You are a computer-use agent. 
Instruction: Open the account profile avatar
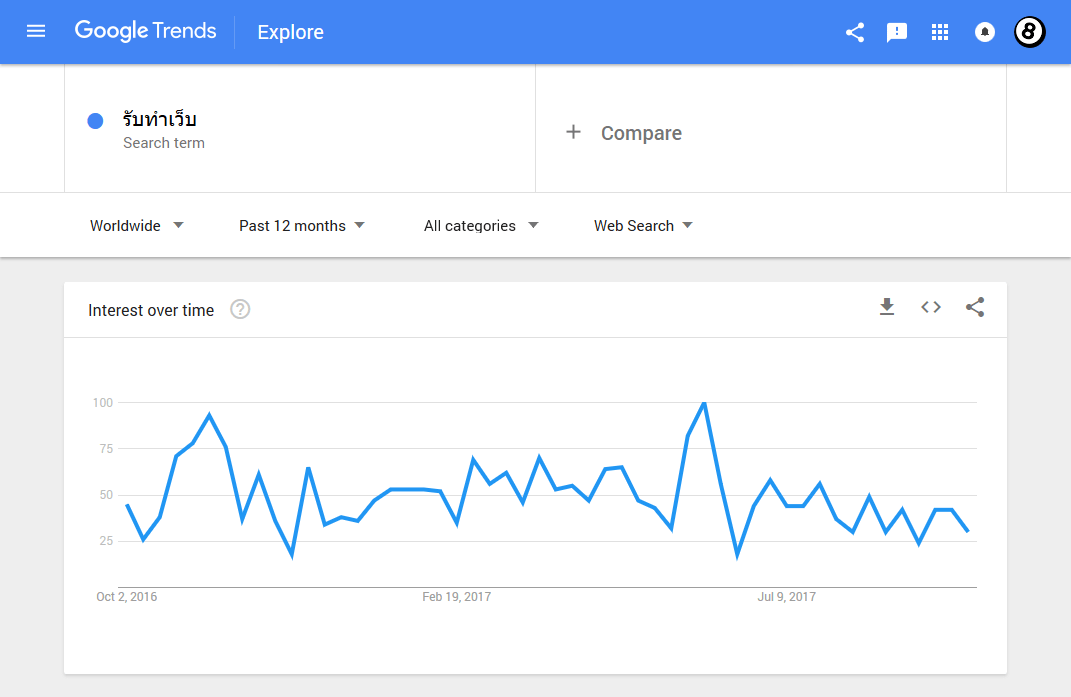[x=1030, y=32]
